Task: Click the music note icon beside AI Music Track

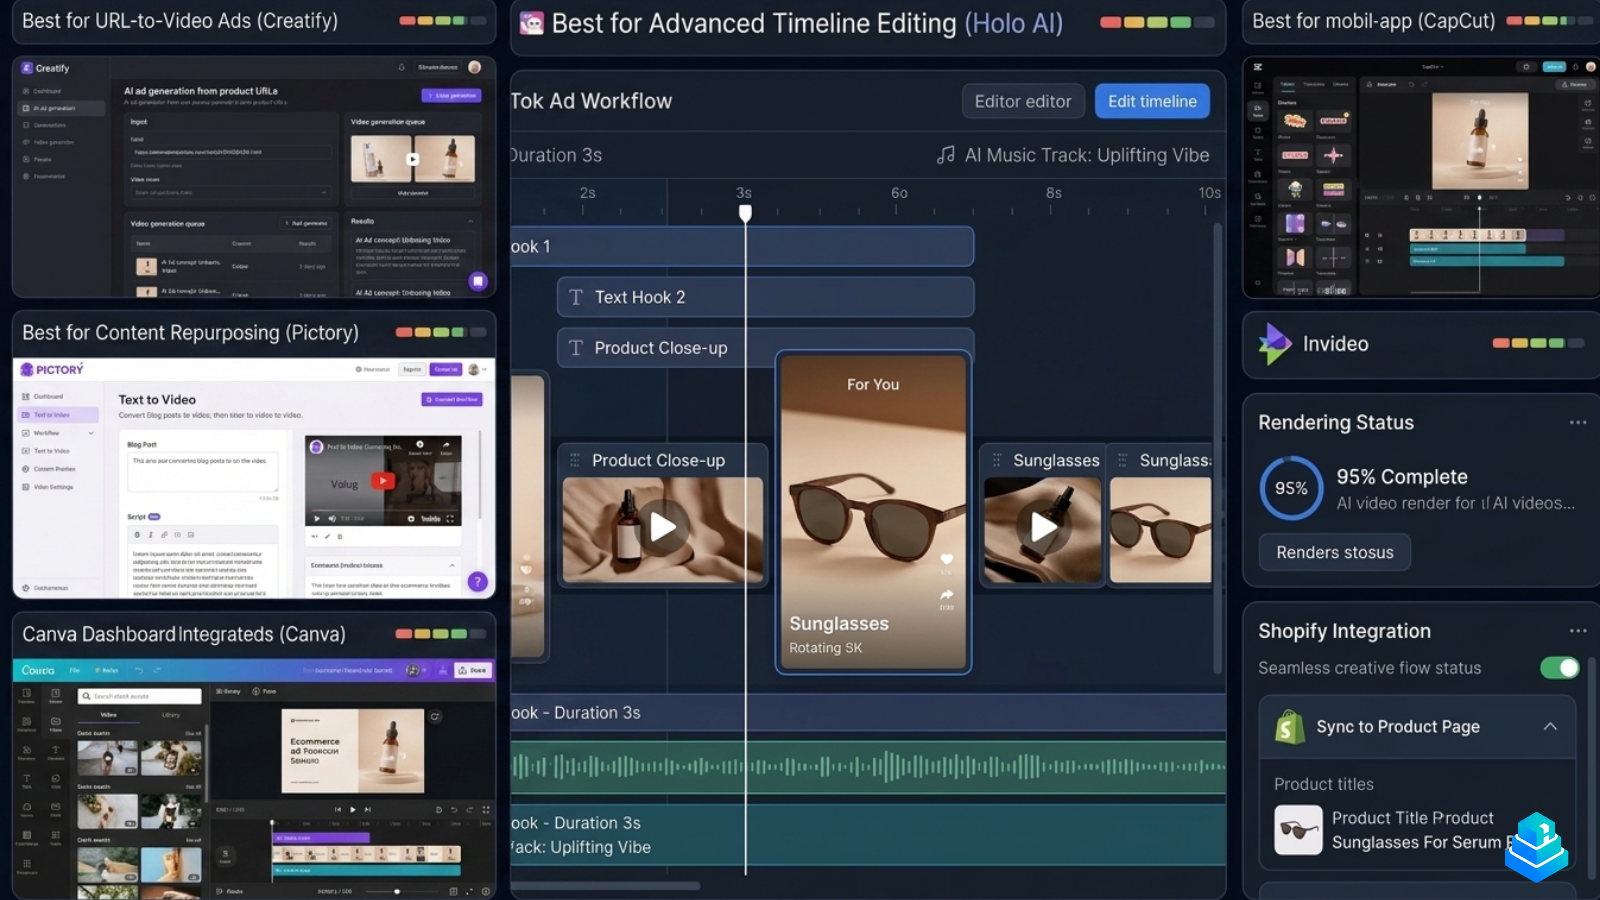Action: point(945,155)
